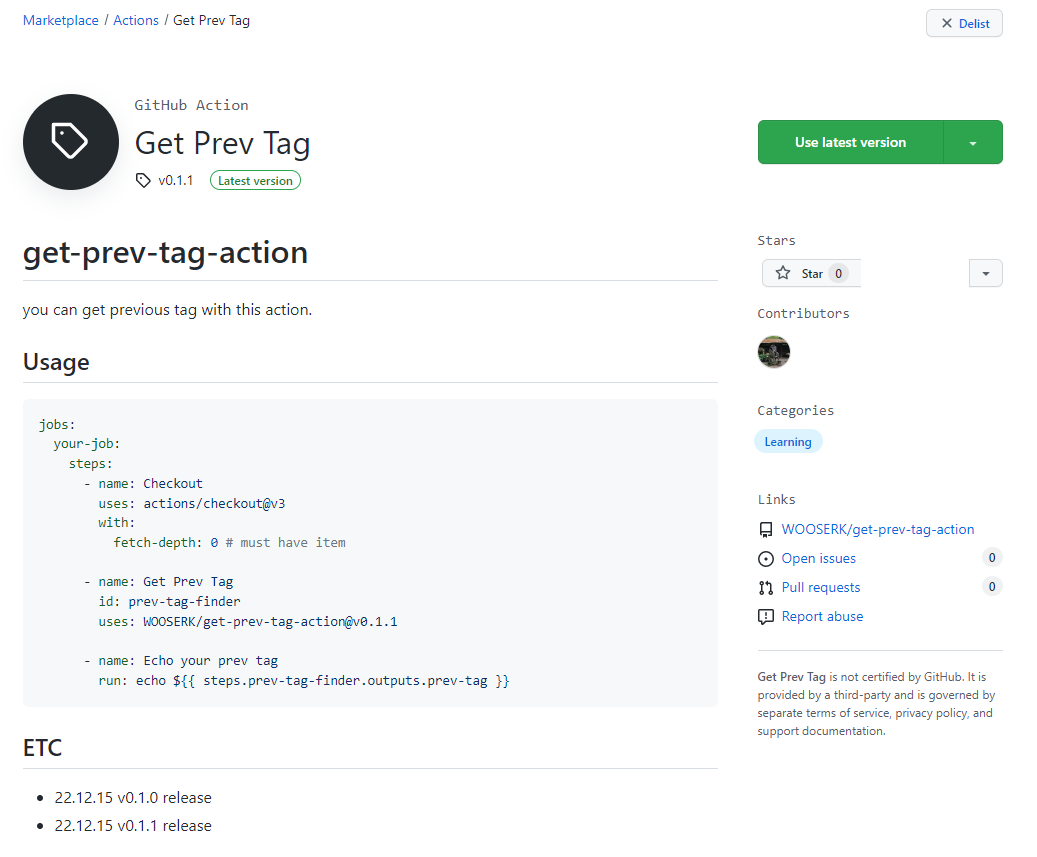The width and height of the screenshot is (1037, 857).
Task: Click the Usage heading
Action: click(56, 362)
